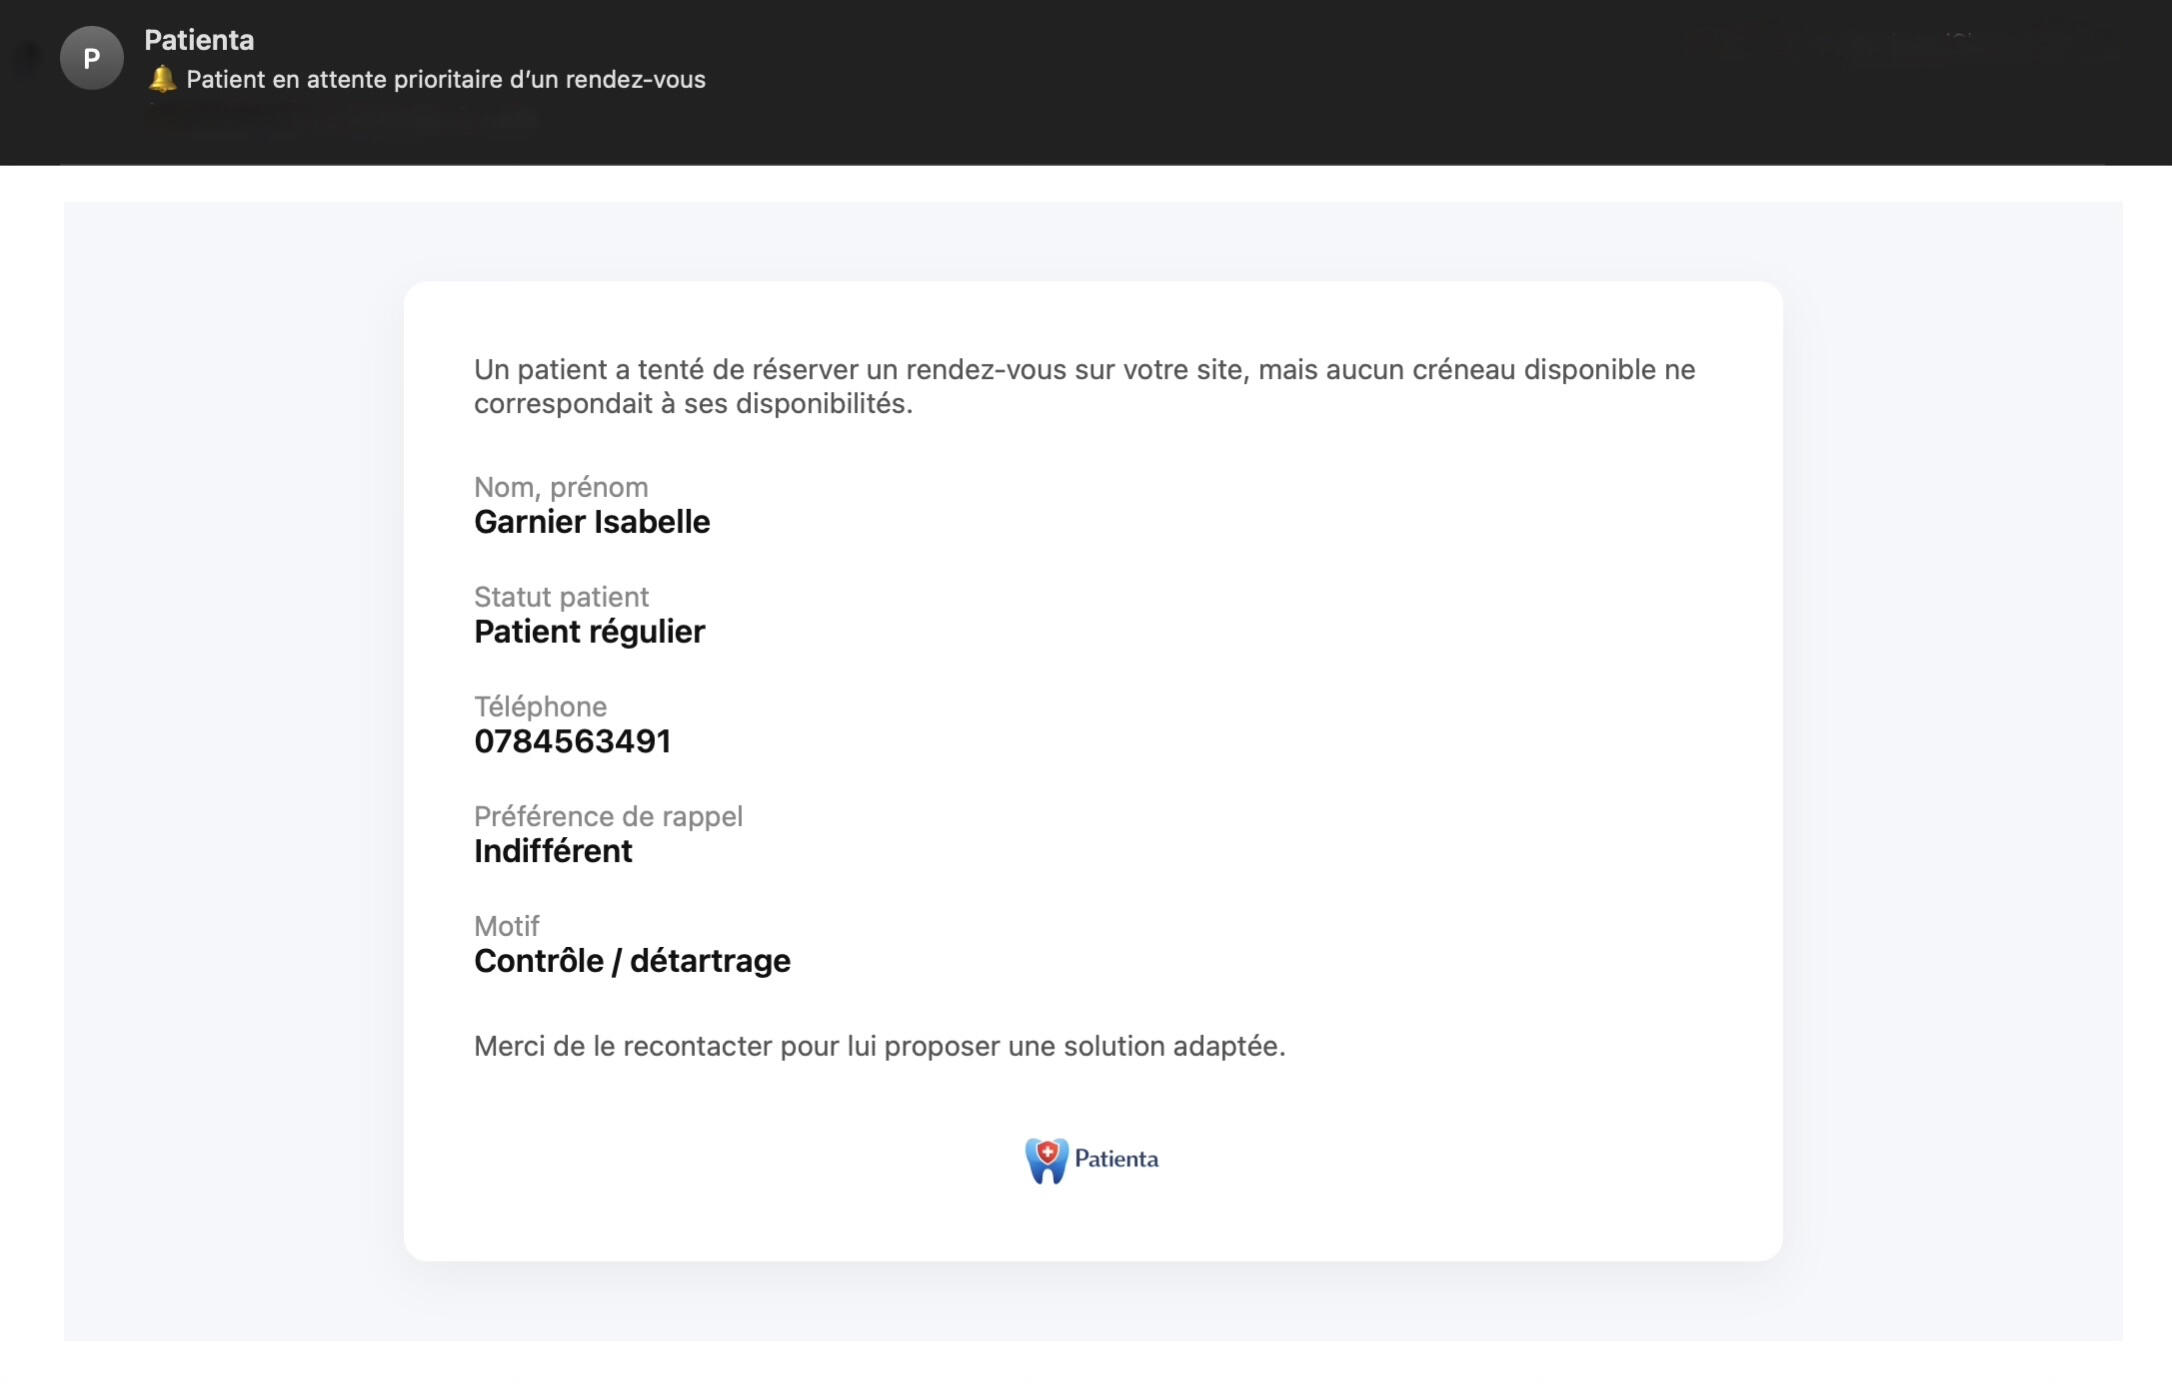Click the 'Indifférent' callback preference value

[x=553, y=851]
